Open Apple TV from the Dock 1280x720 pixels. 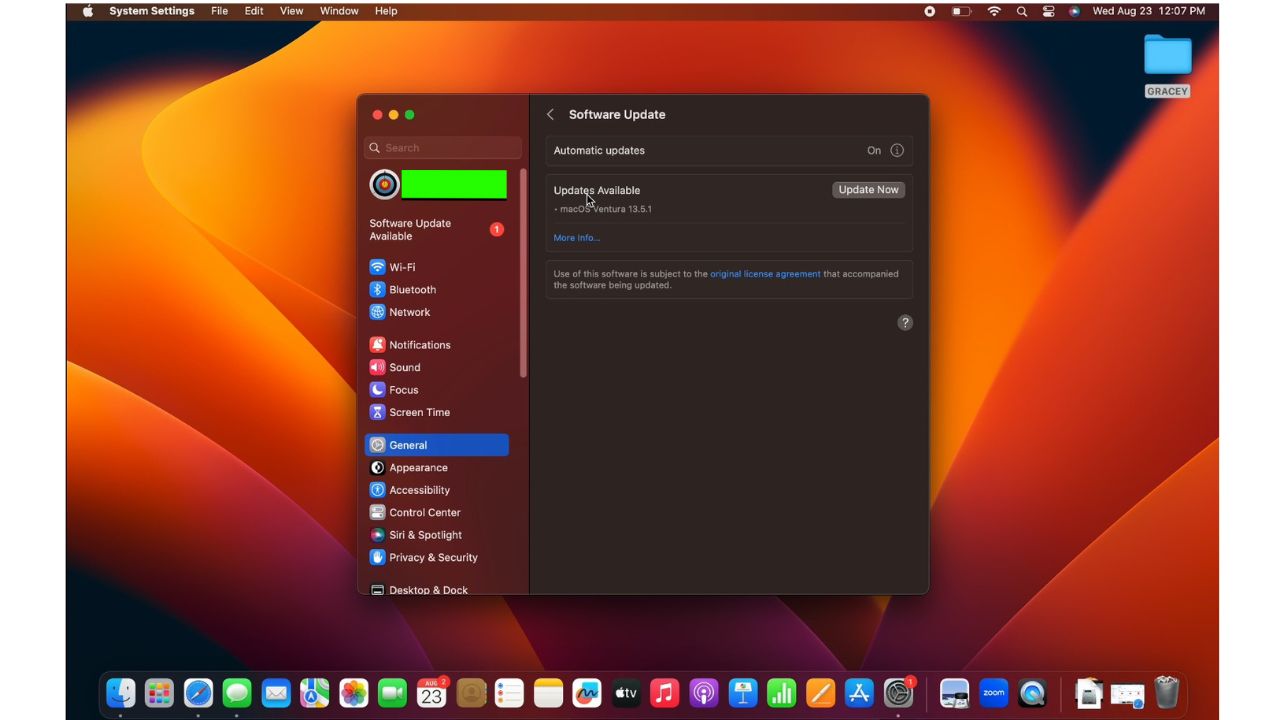[x=626, y=692]
